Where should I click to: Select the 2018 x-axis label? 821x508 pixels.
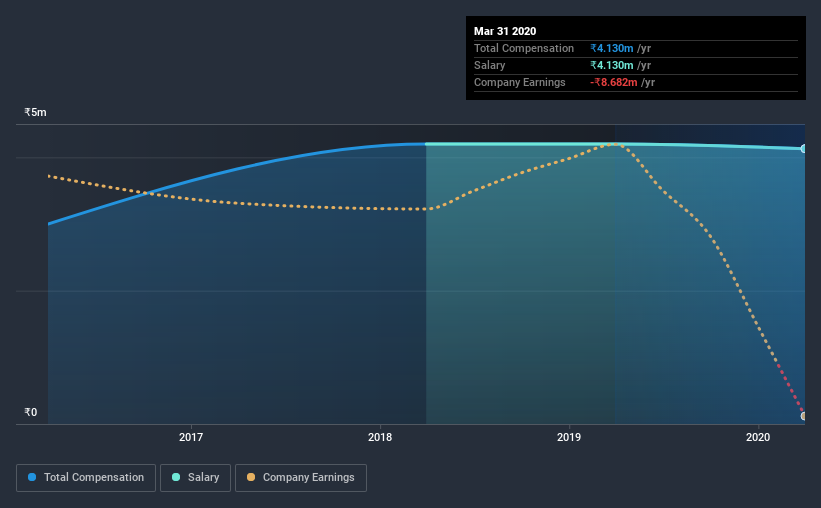[x=380, y=437]
